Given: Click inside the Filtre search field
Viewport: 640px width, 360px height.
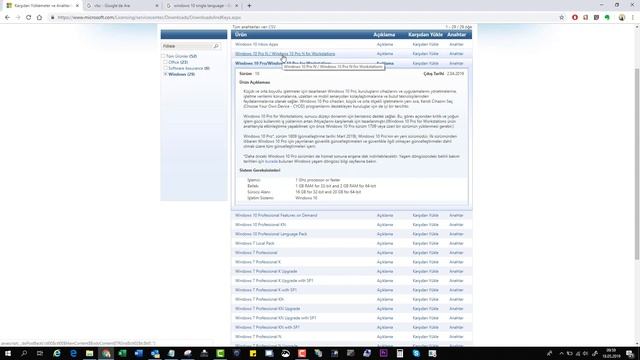Looking at the screenshot, I should tap(187, 46).
